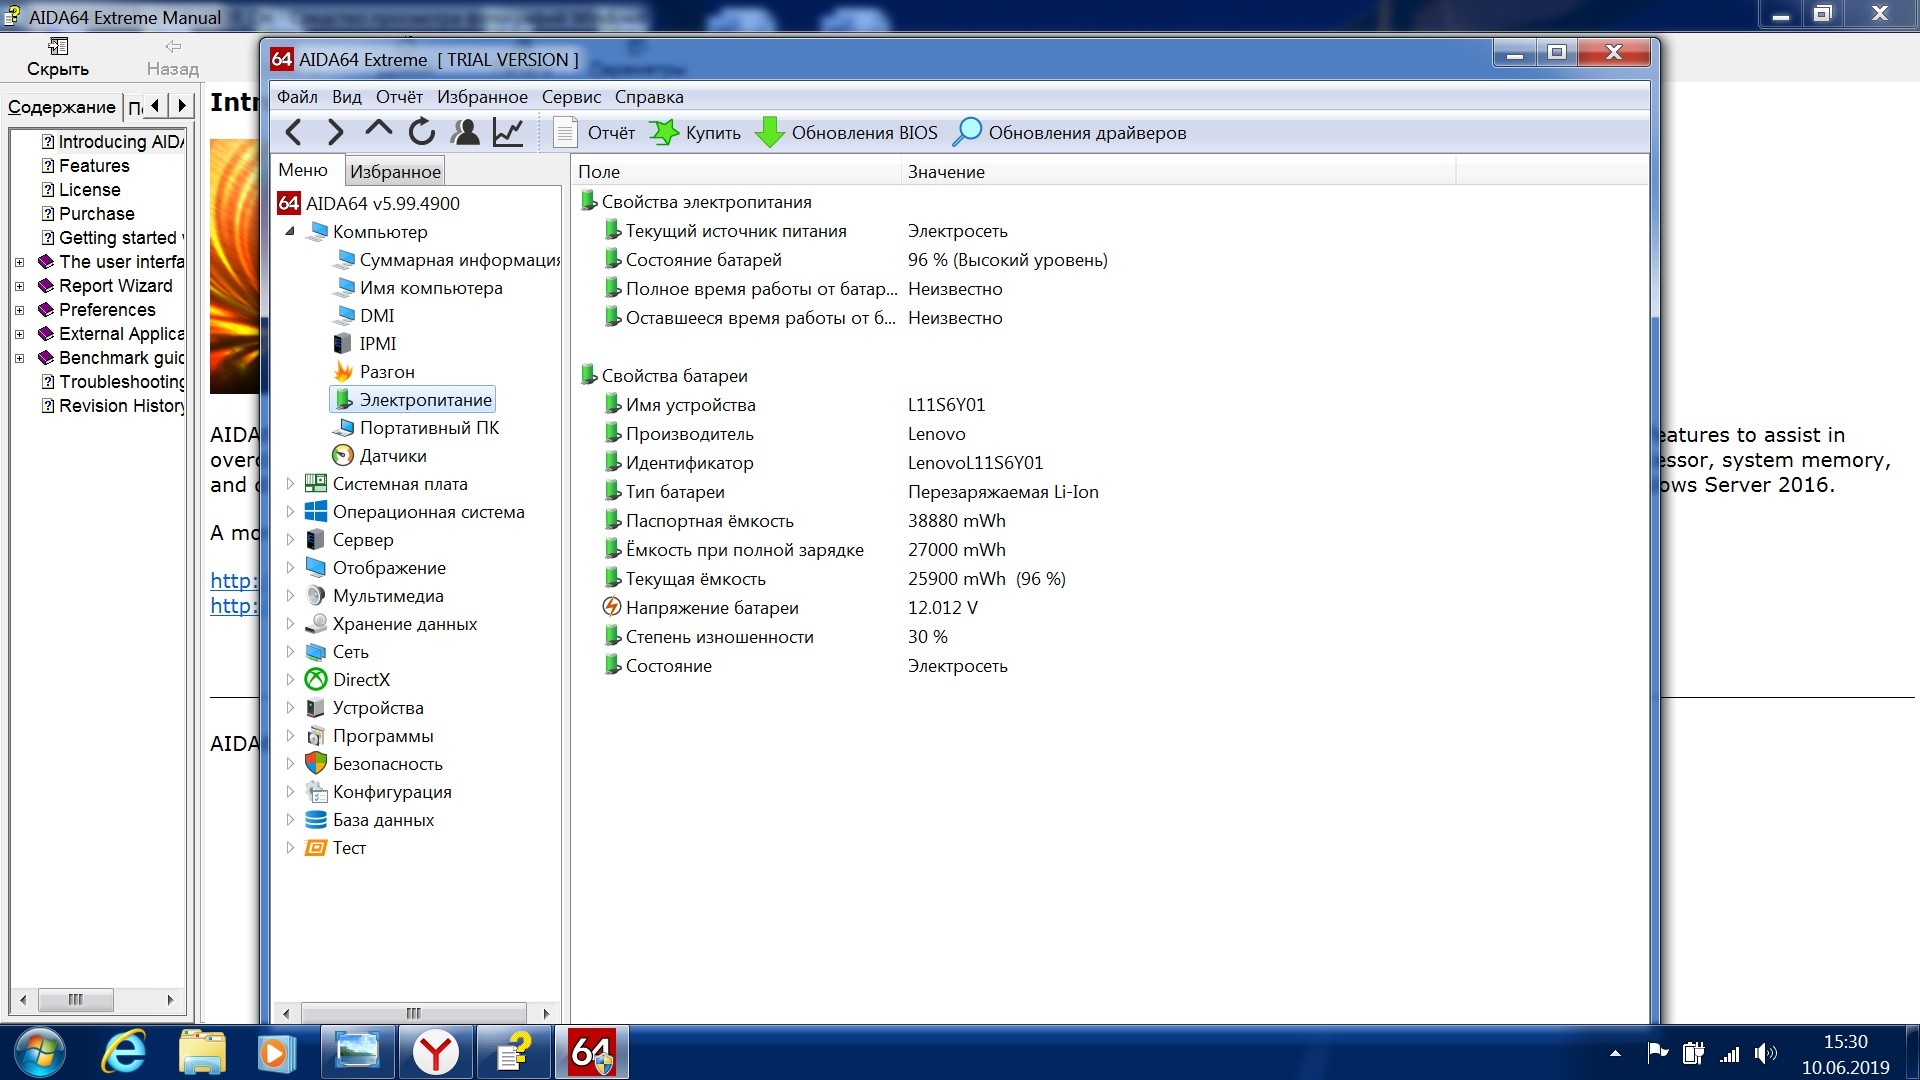Expand DirectX node
Image resolution: width=1920 pixels, height=1080 pixels.
pyautogui.click(x=290, y=679)
